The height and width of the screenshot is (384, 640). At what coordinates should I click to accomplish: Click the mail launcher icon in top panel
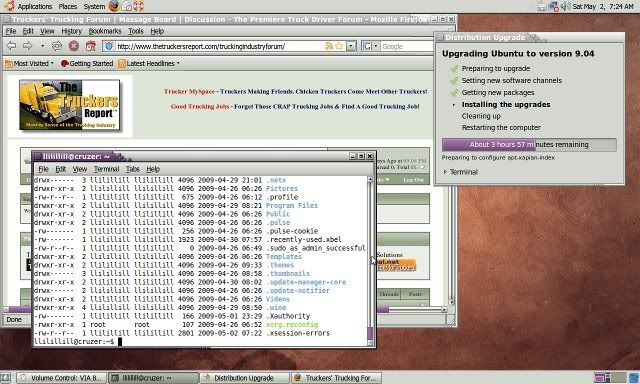[x=127, y=6]
